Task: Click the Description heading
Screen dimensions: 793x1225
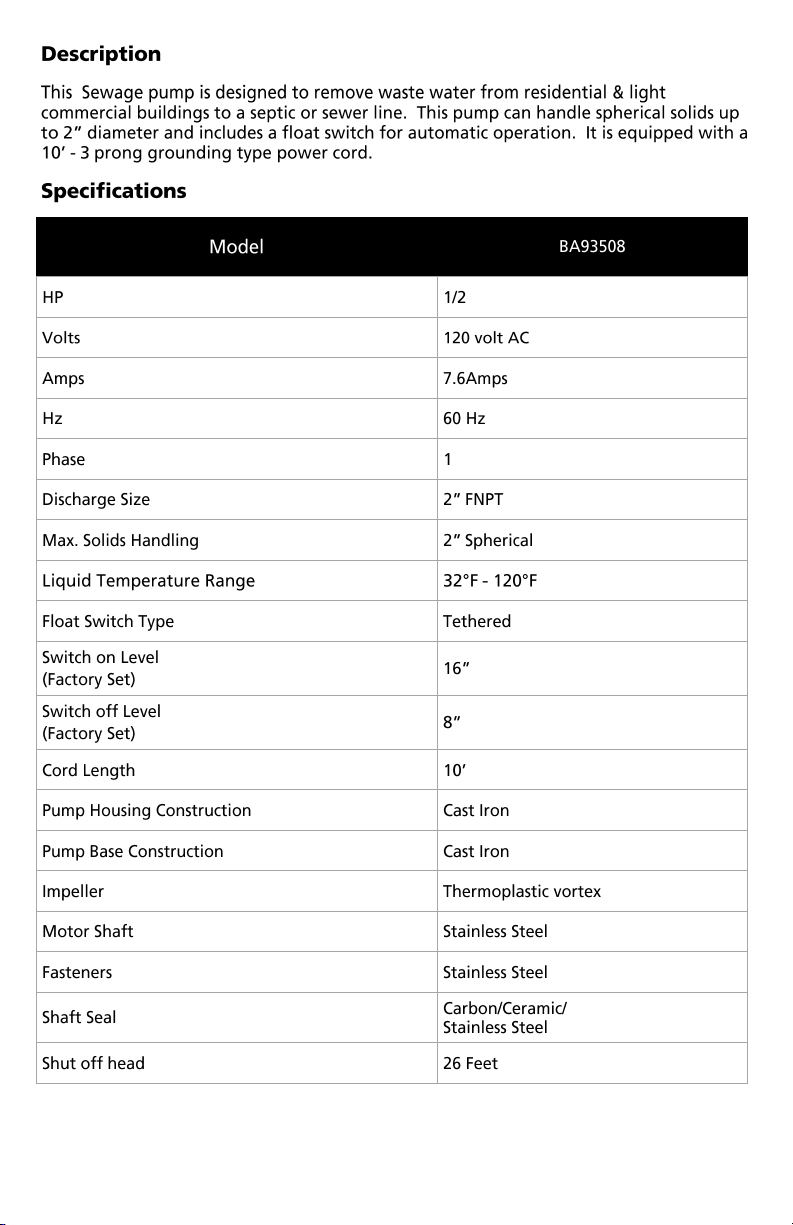Action: (101, 54)
